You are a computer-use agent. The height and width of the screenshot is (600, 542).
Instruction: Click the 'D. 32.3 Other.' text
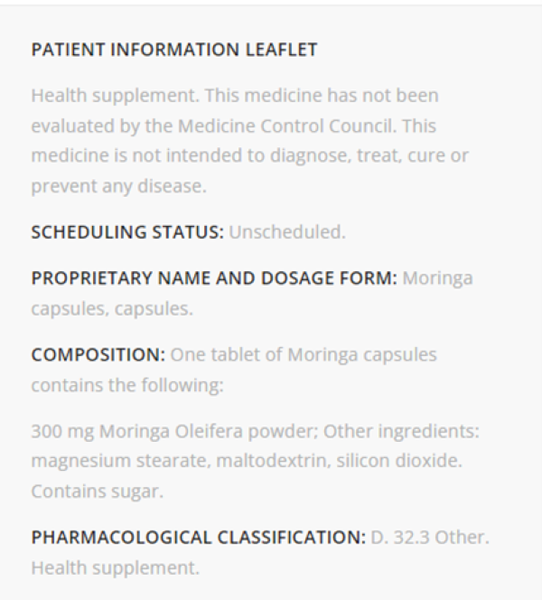tap(430, 537)
